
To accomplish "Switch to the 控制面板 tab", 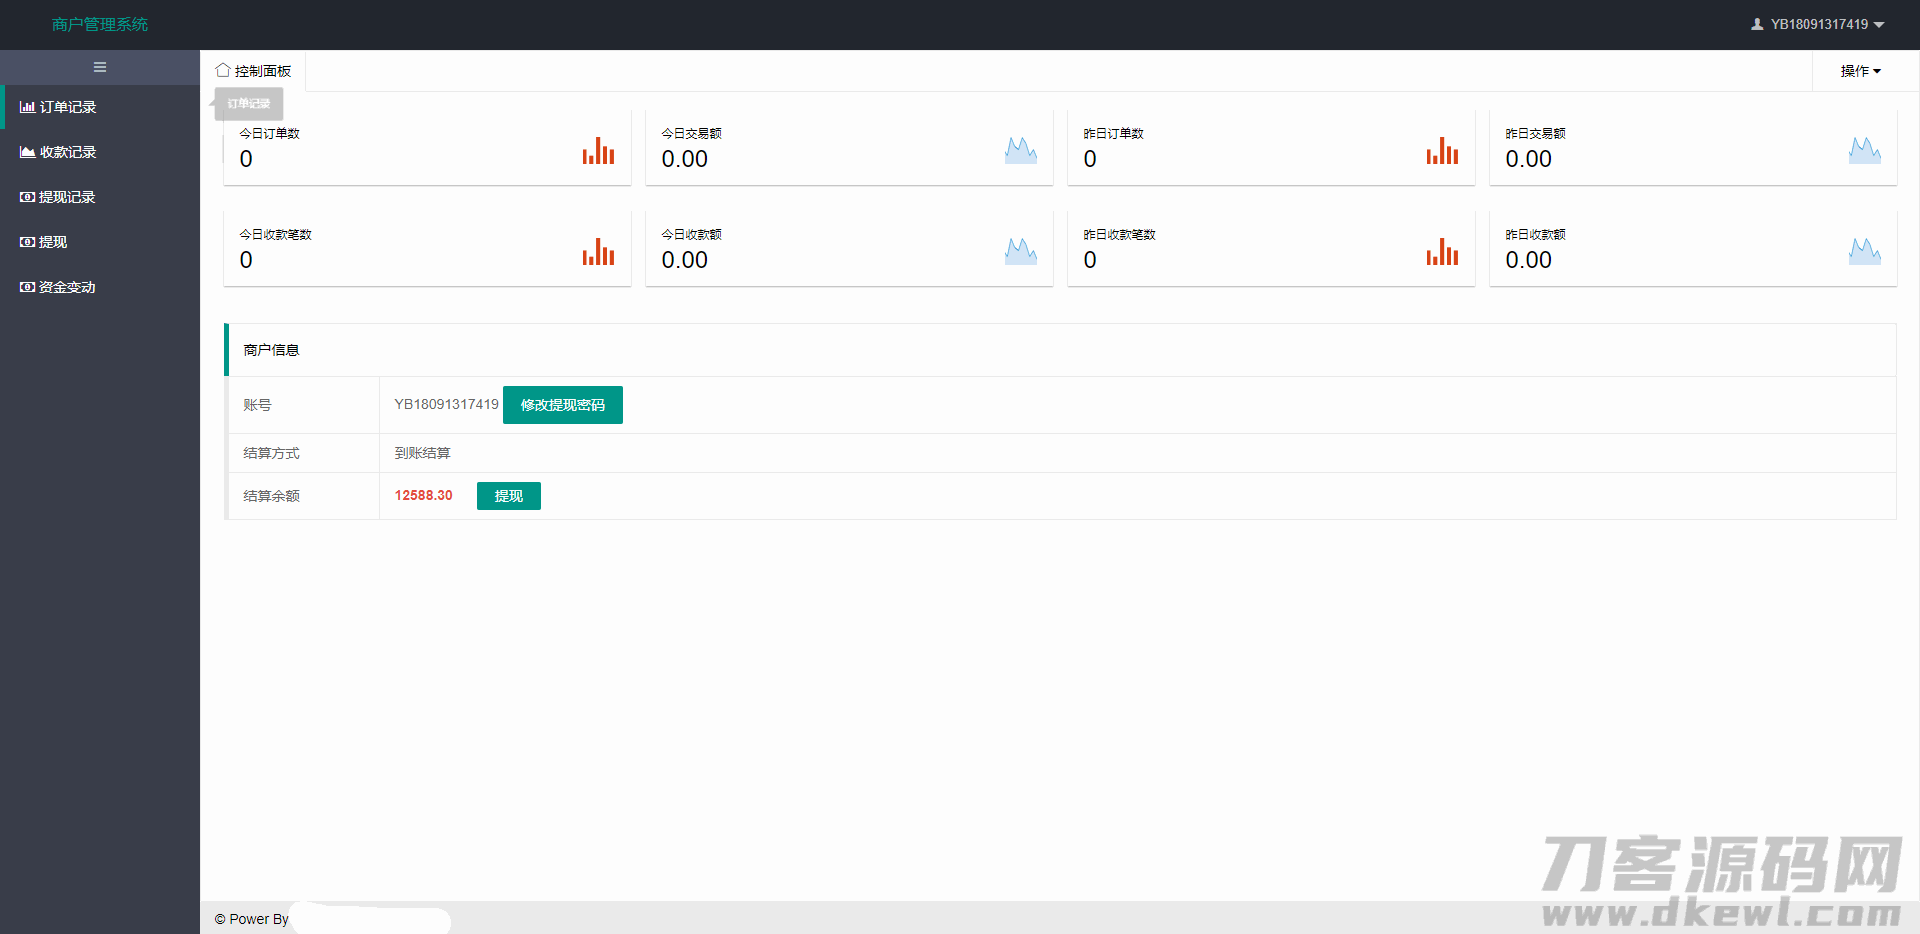I will 254,71.
